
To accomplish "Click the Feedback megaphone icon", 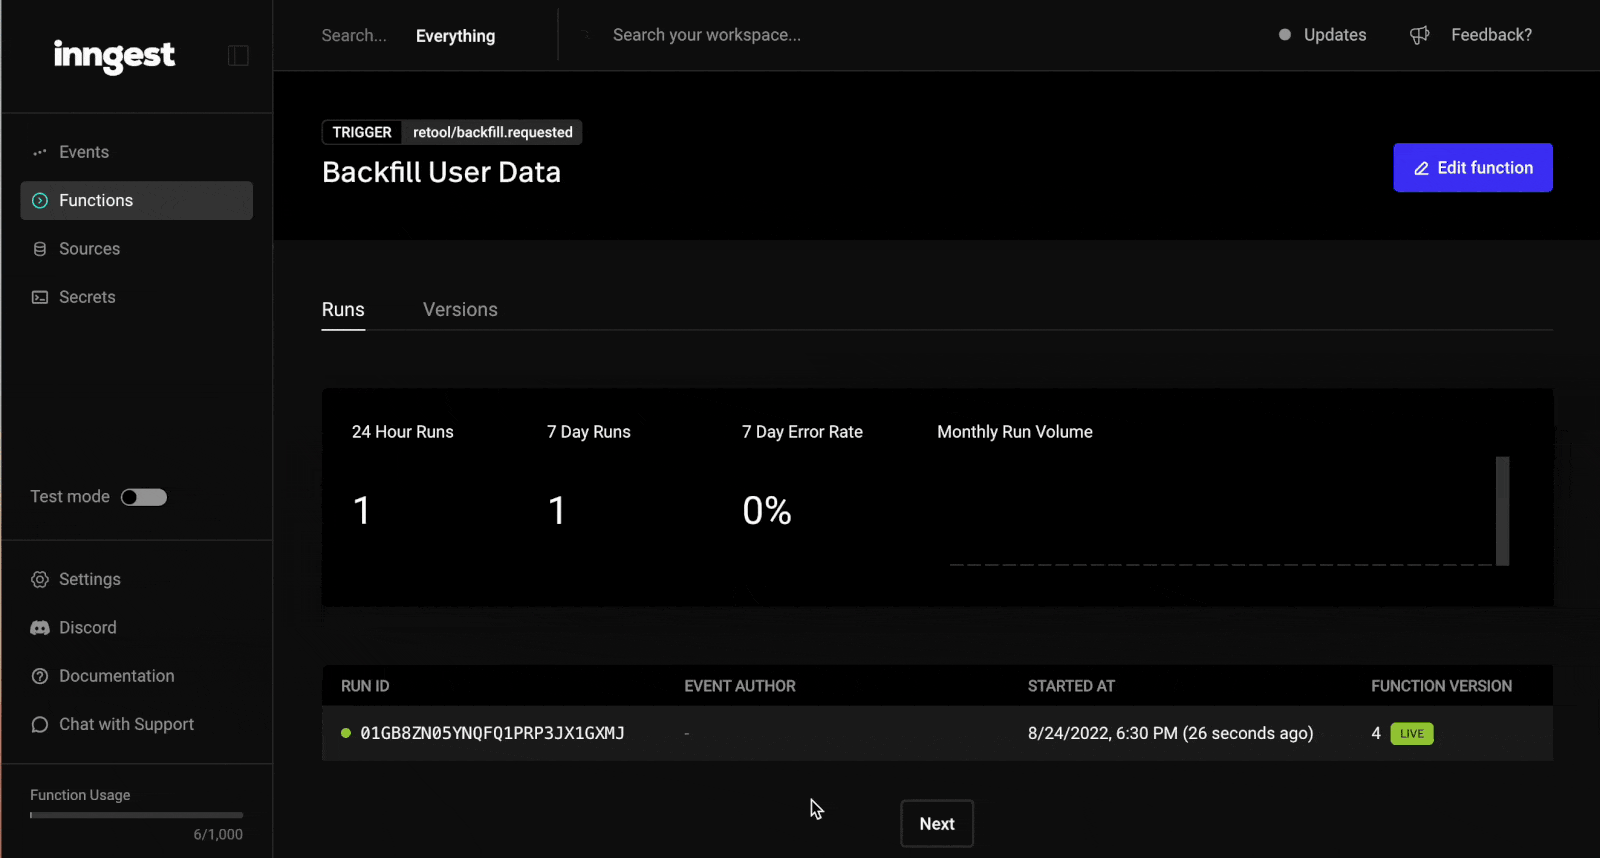I will point(1419,36).
